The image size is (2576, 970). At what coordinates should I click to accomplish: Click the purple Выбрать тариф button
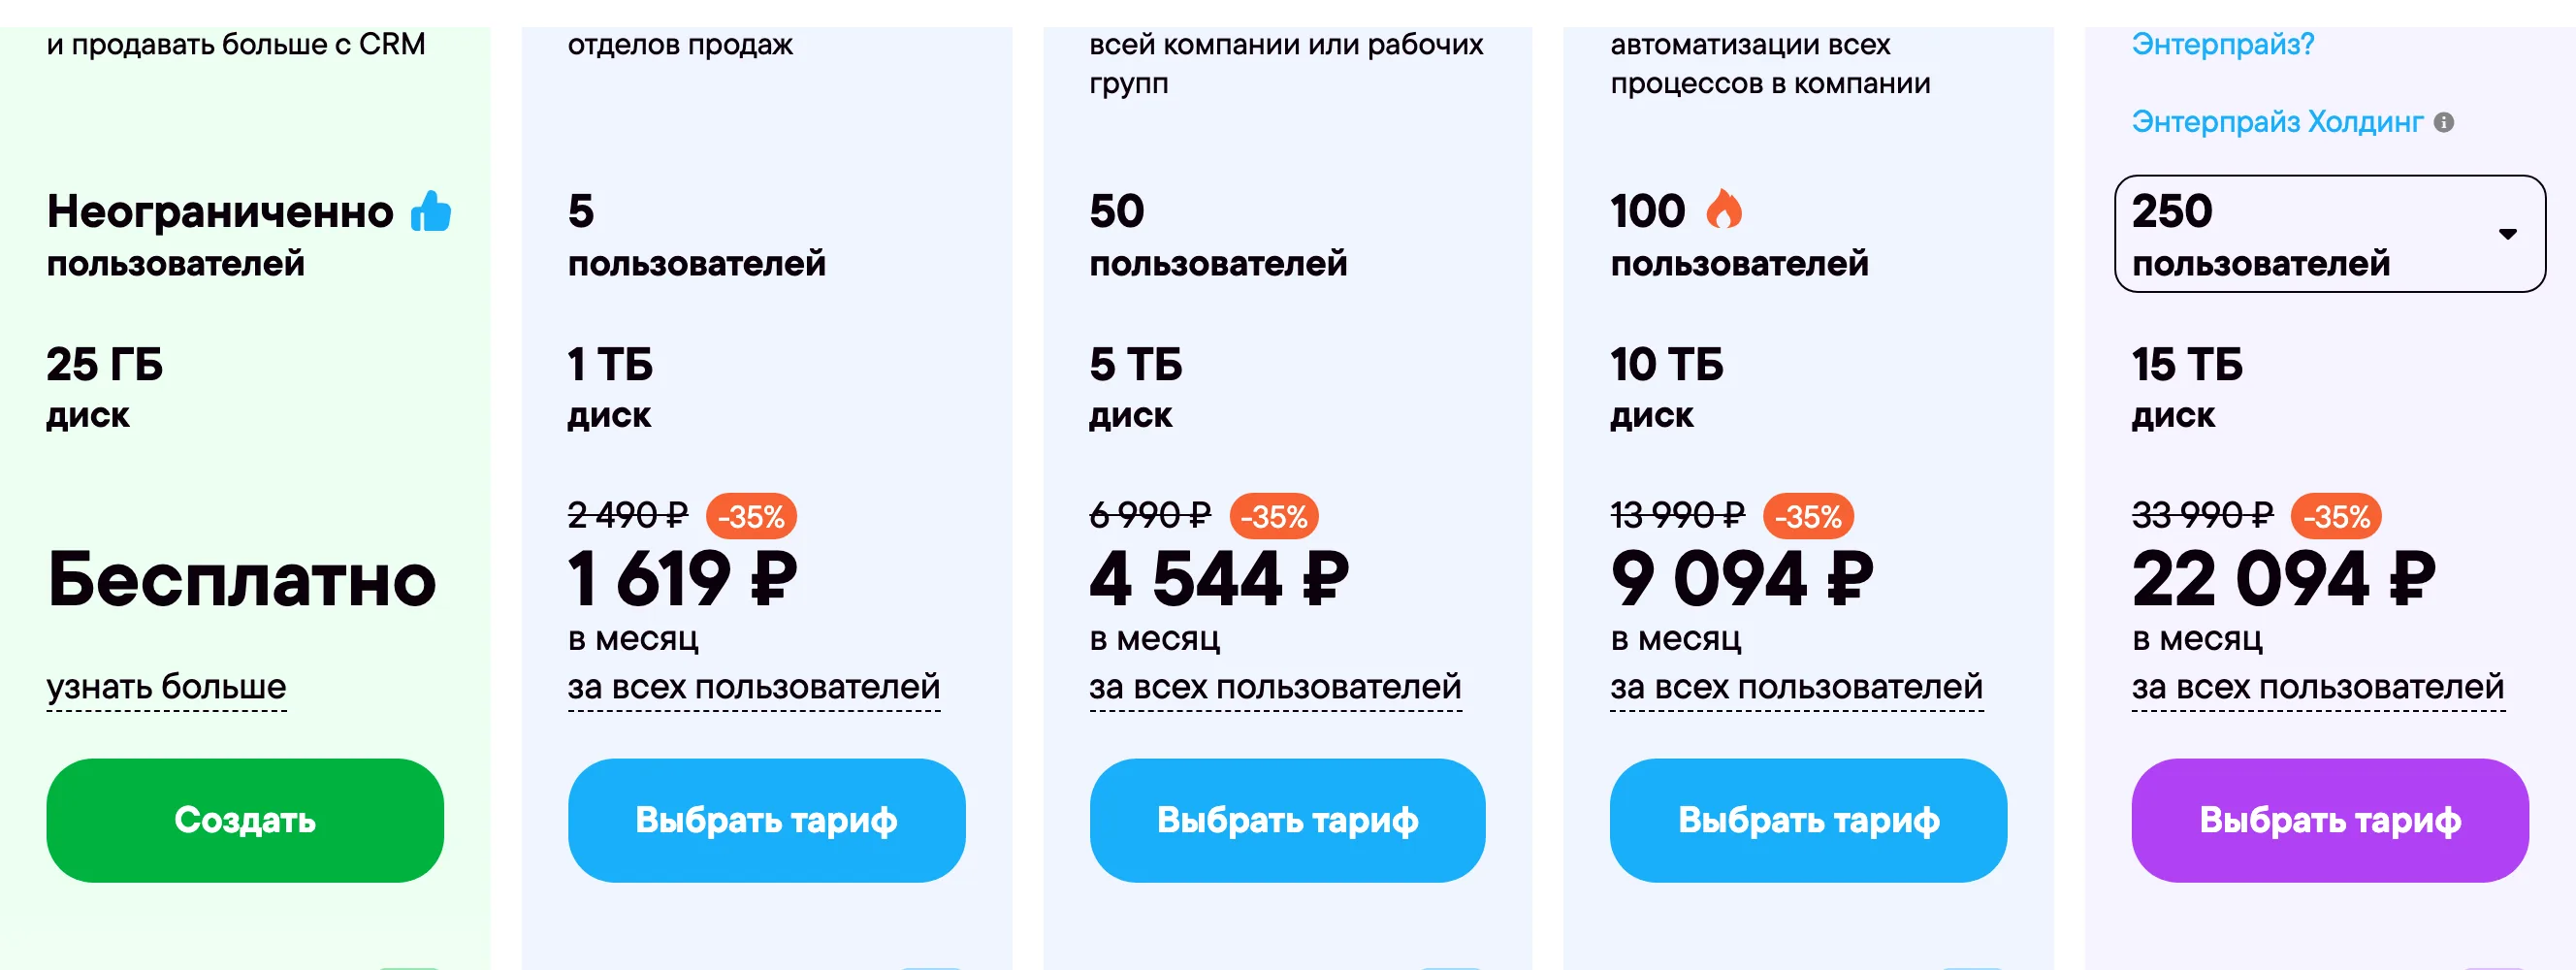coord(2330,820)
